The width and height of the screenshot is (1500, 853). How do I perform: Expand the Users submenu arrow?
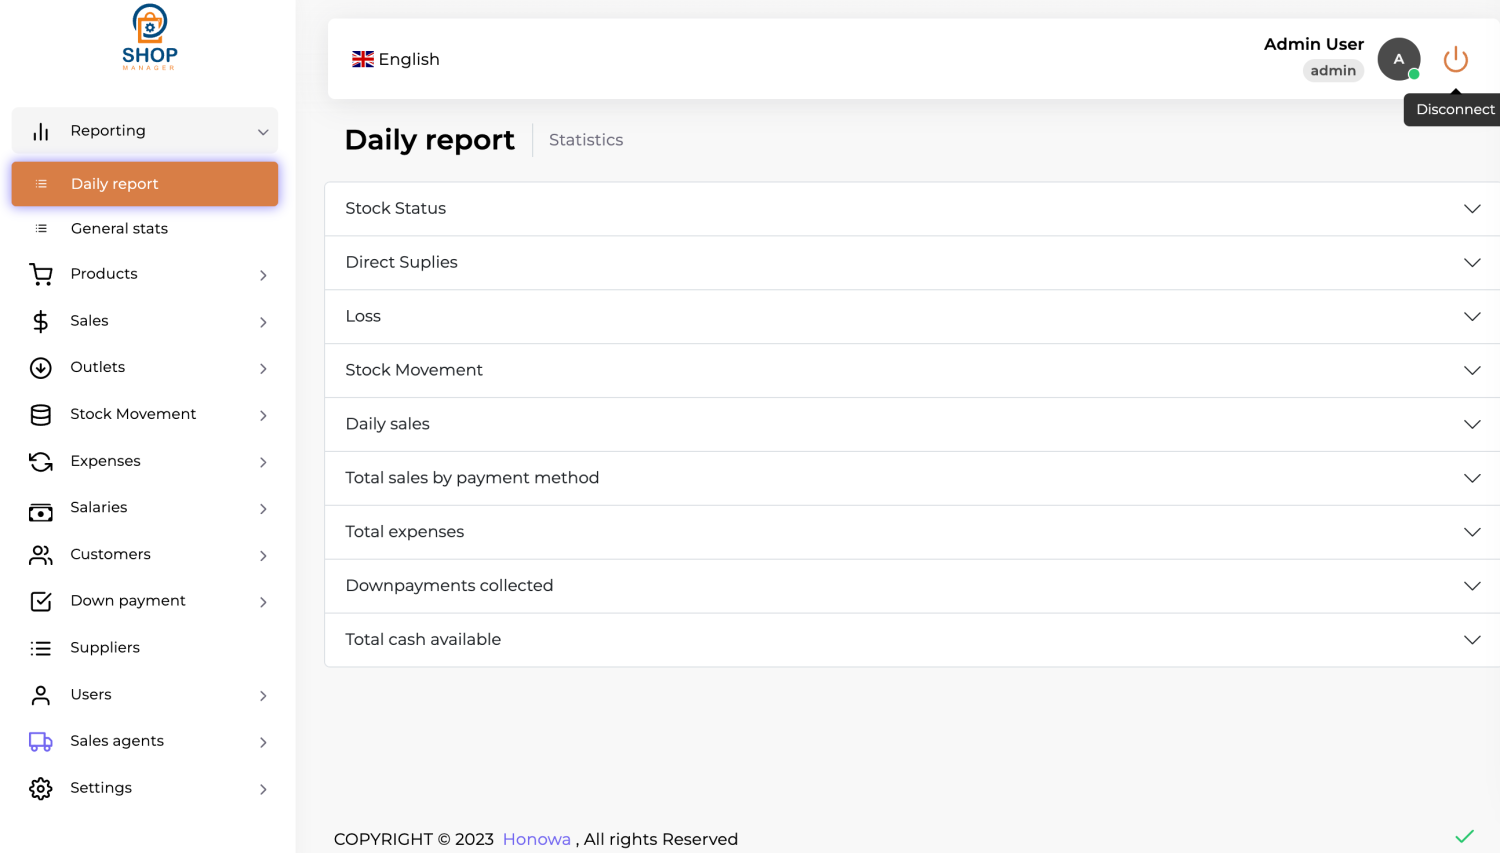pyautogui.click(x=263, y=696)
